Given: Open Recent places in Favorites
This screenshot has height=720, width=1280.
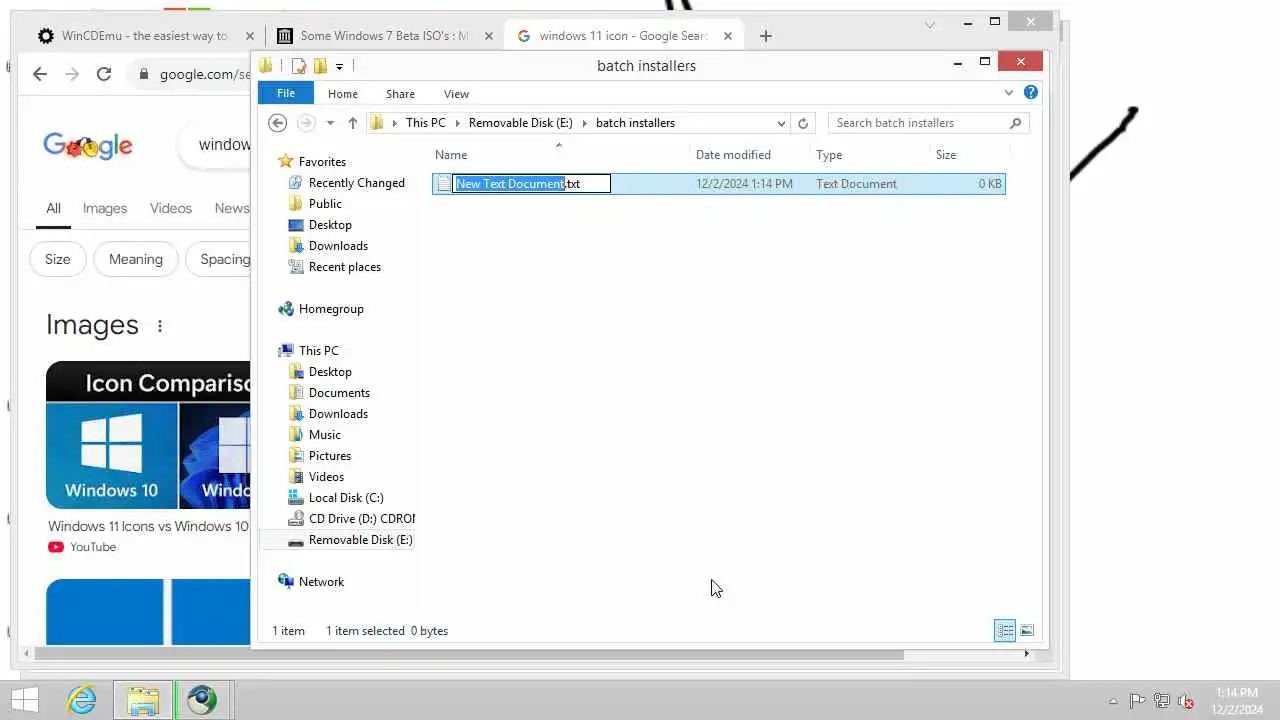Looking at the screenshot, I should coord(344,267).
